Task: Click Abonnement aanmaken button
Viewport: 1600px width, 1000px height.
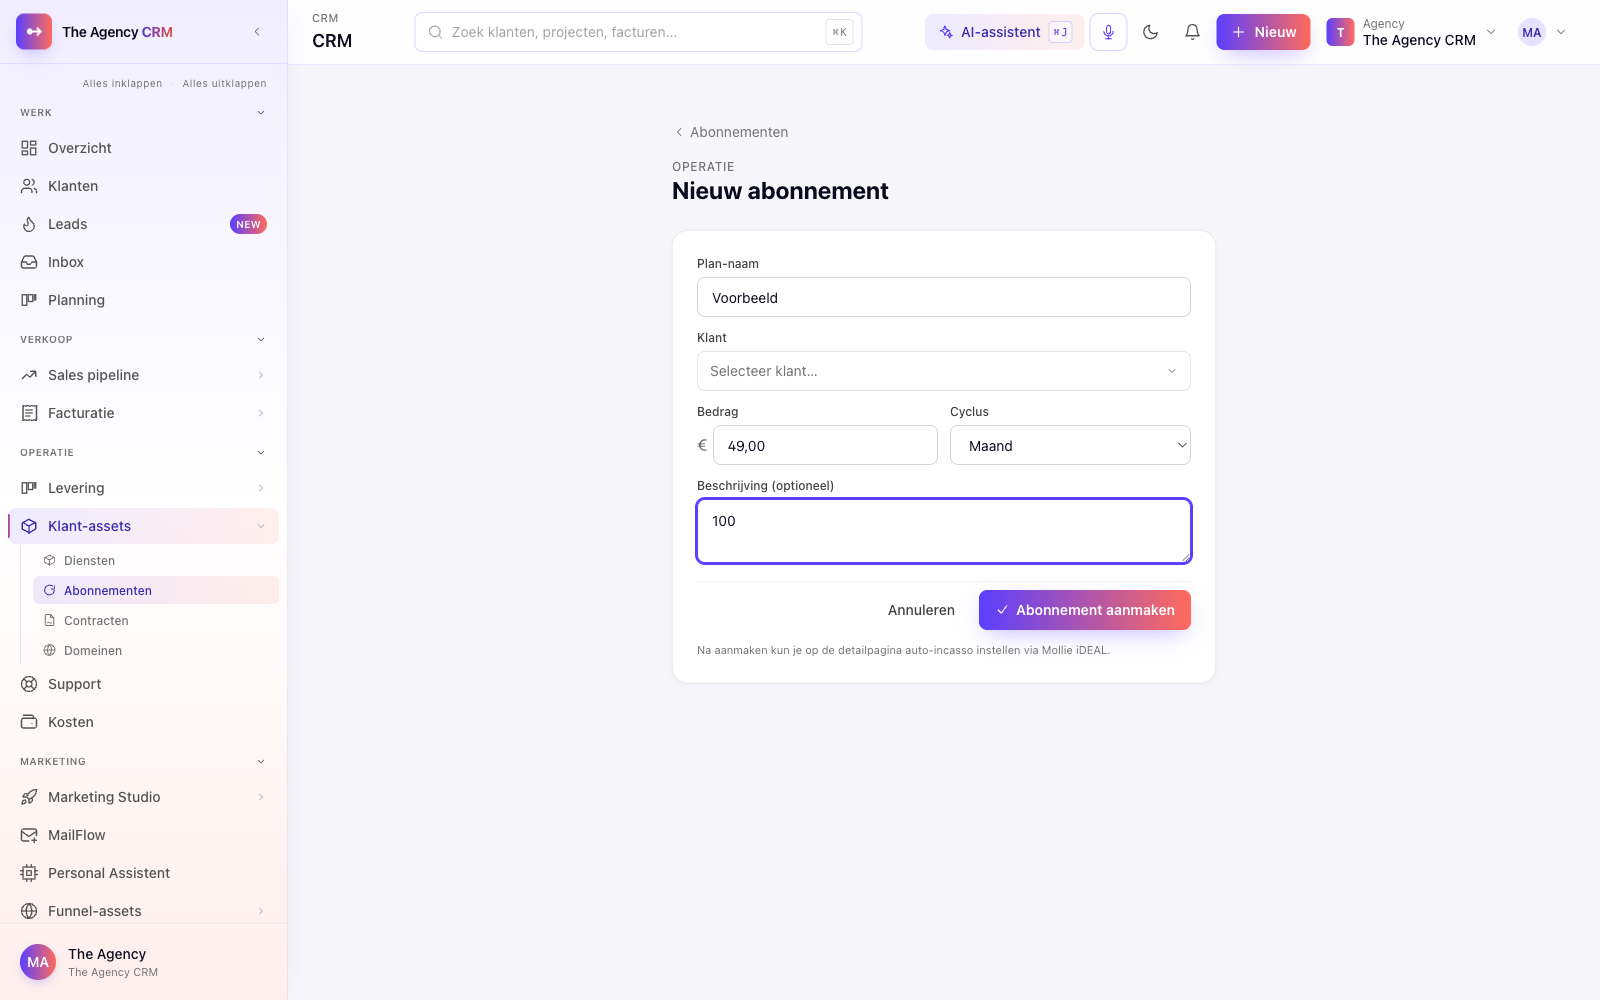Action: coord(1084,610)
